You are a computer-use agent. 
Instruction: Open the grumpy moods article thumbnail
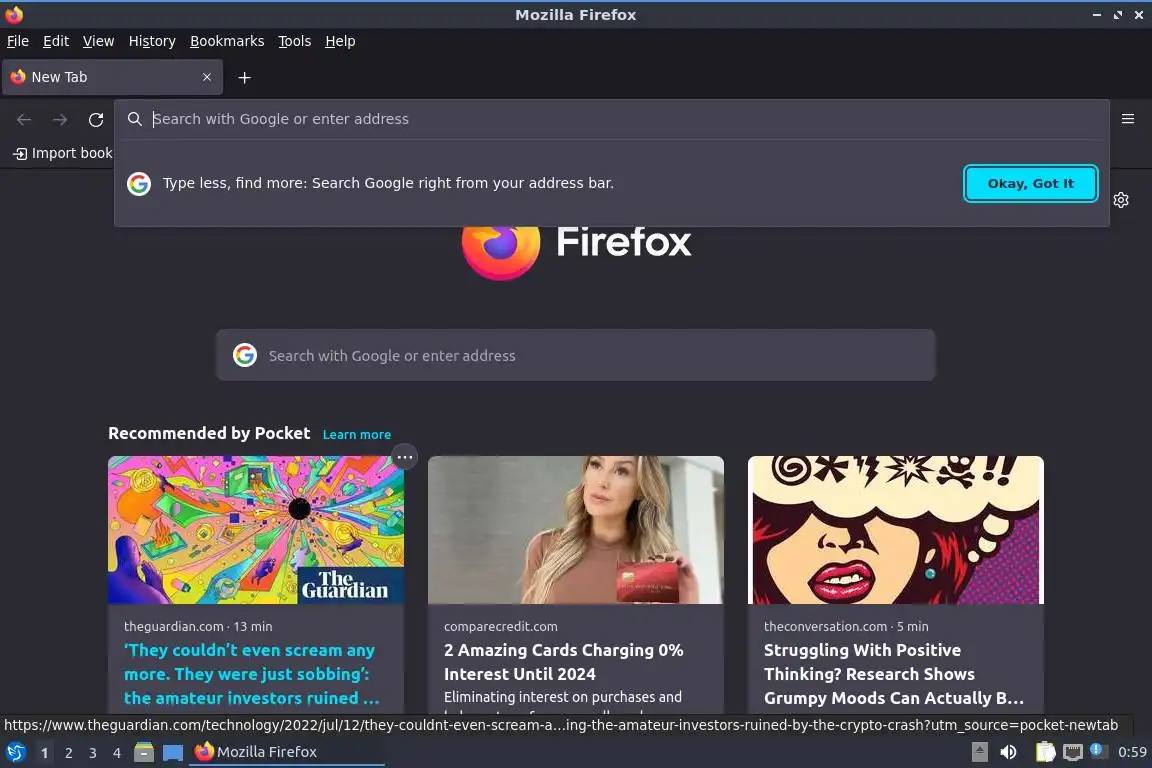(896, 530)
